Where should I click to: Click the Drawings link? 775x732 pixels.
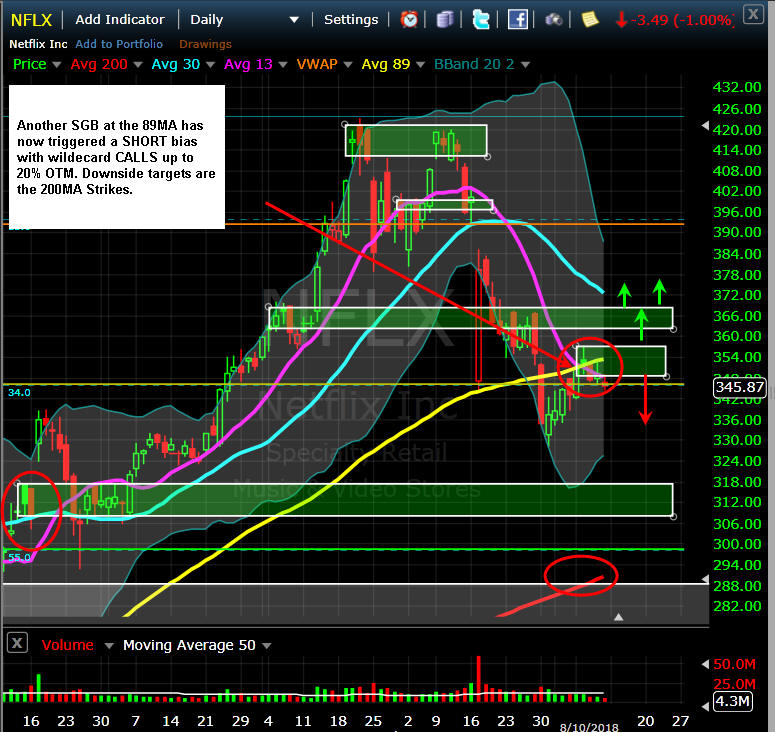pos(205,44)
